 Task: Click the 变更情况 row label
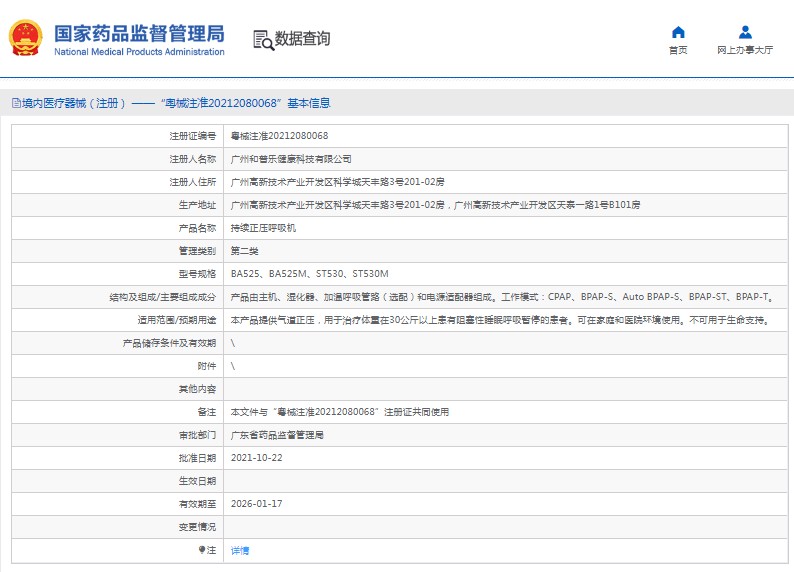197,527
